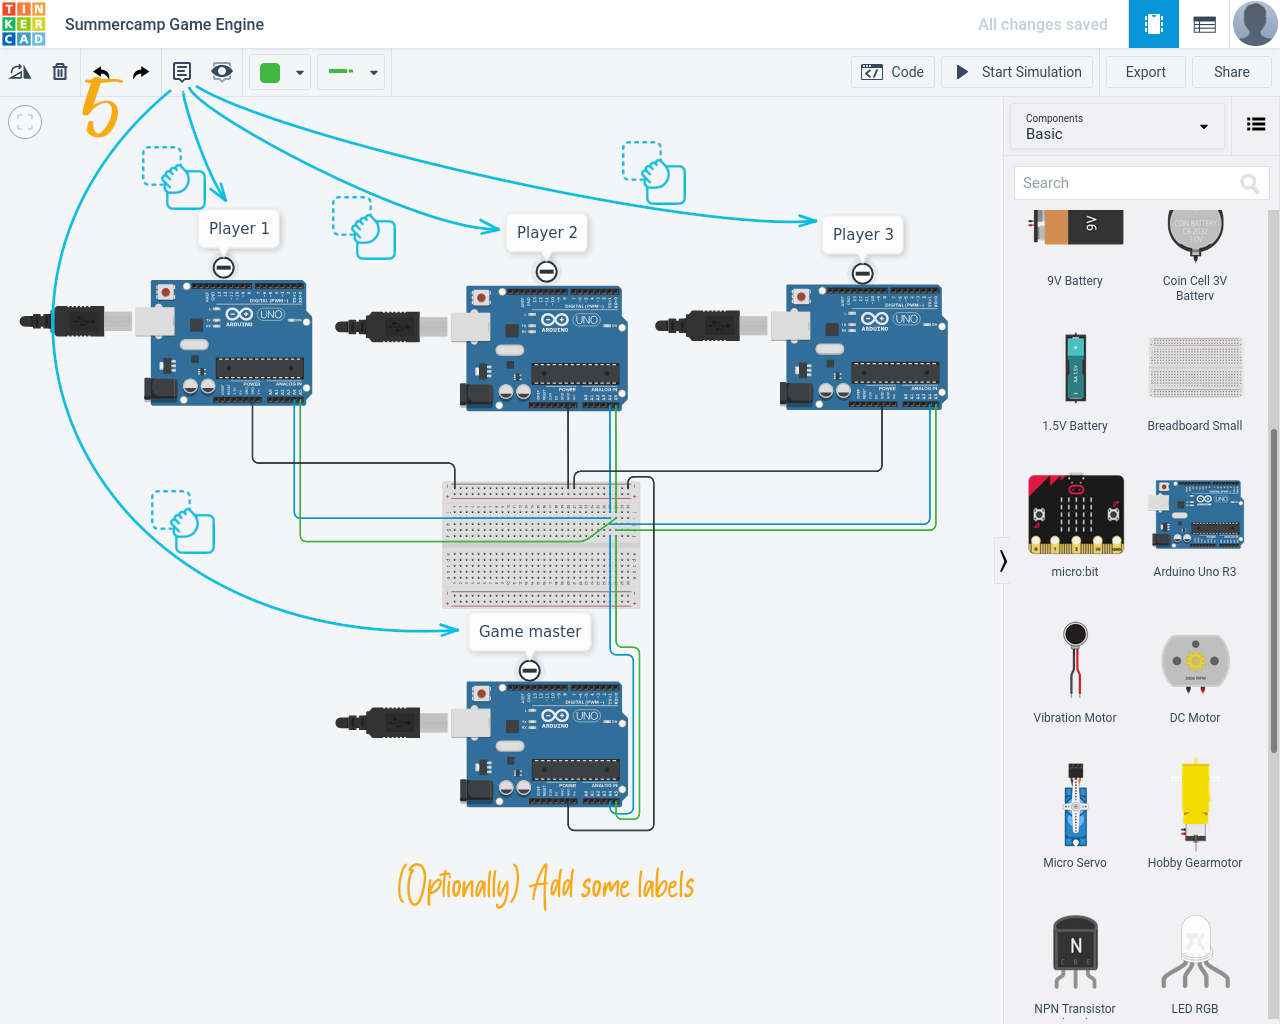
Task: Delete selection with the trash icon
Action: point(60,72)
